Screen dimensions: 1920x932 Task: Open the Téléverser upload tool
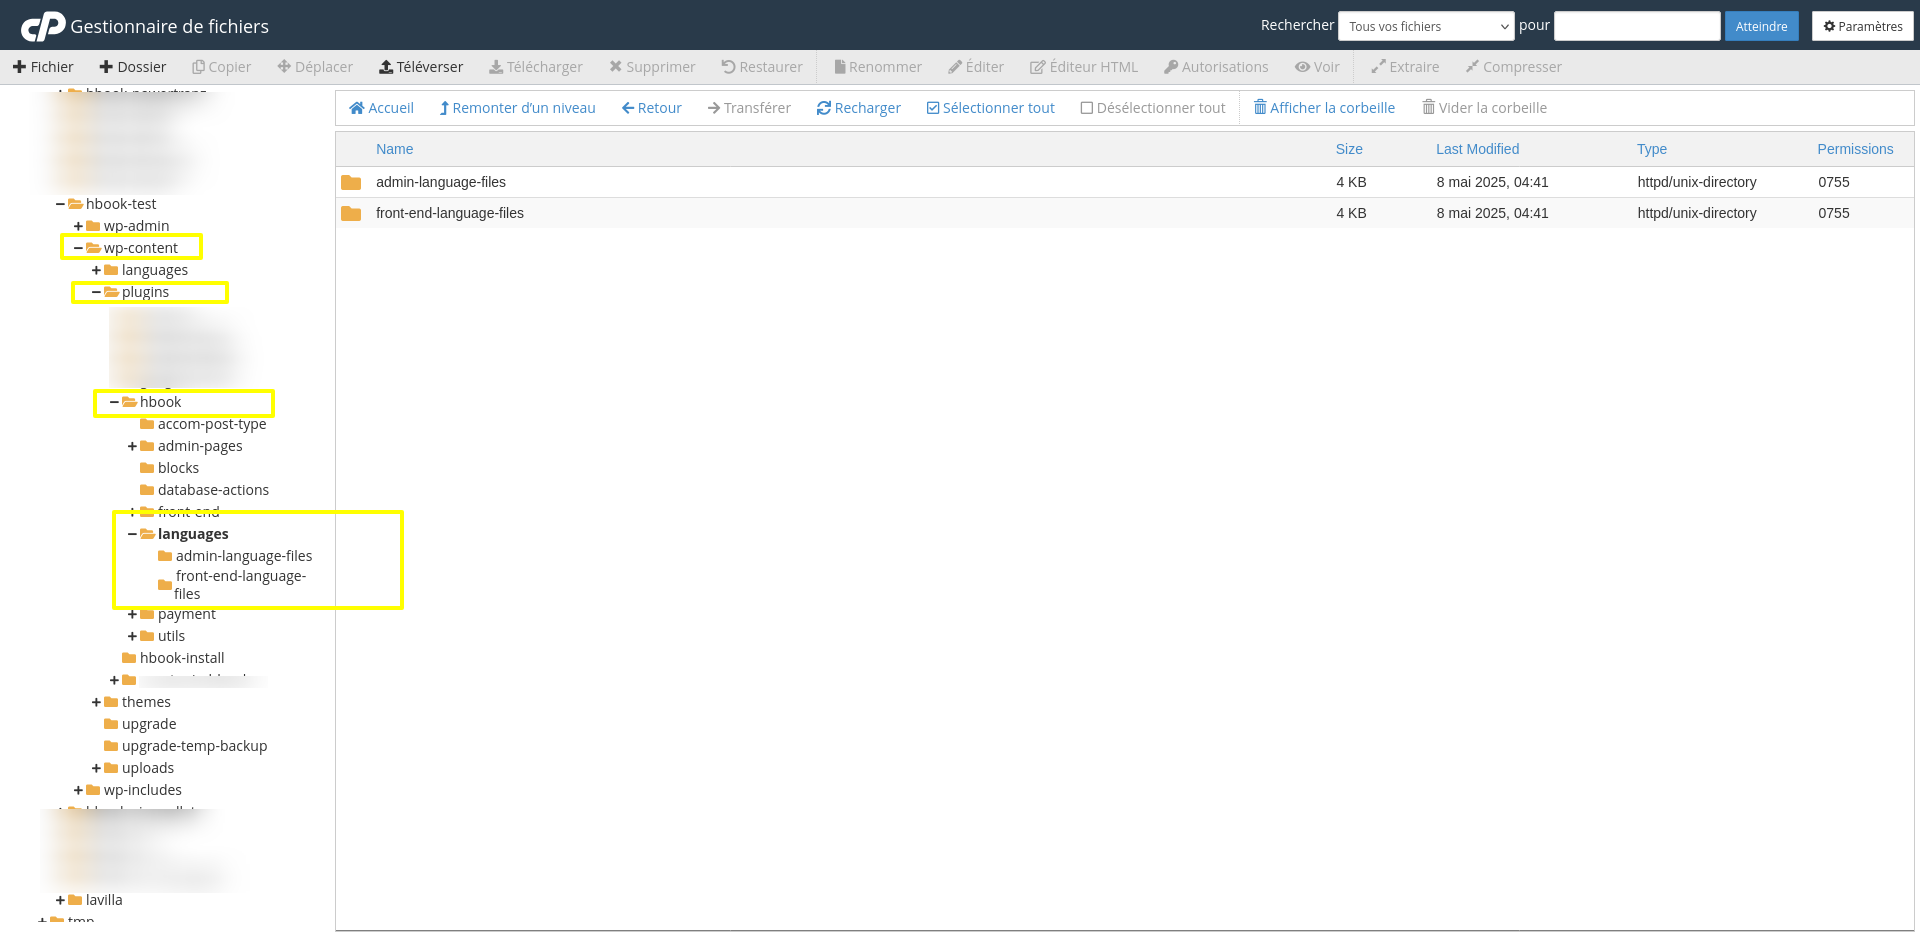[420, 66]
